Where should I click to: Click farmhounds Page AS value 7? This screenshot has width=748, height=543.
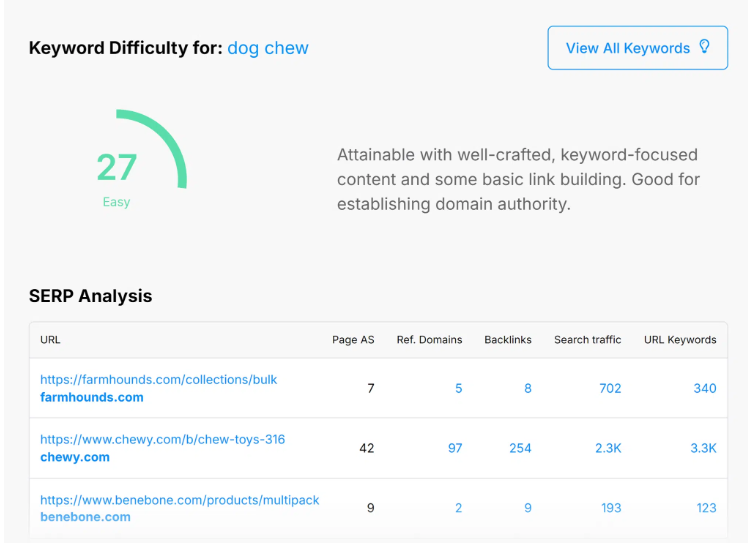click(371, 388)
